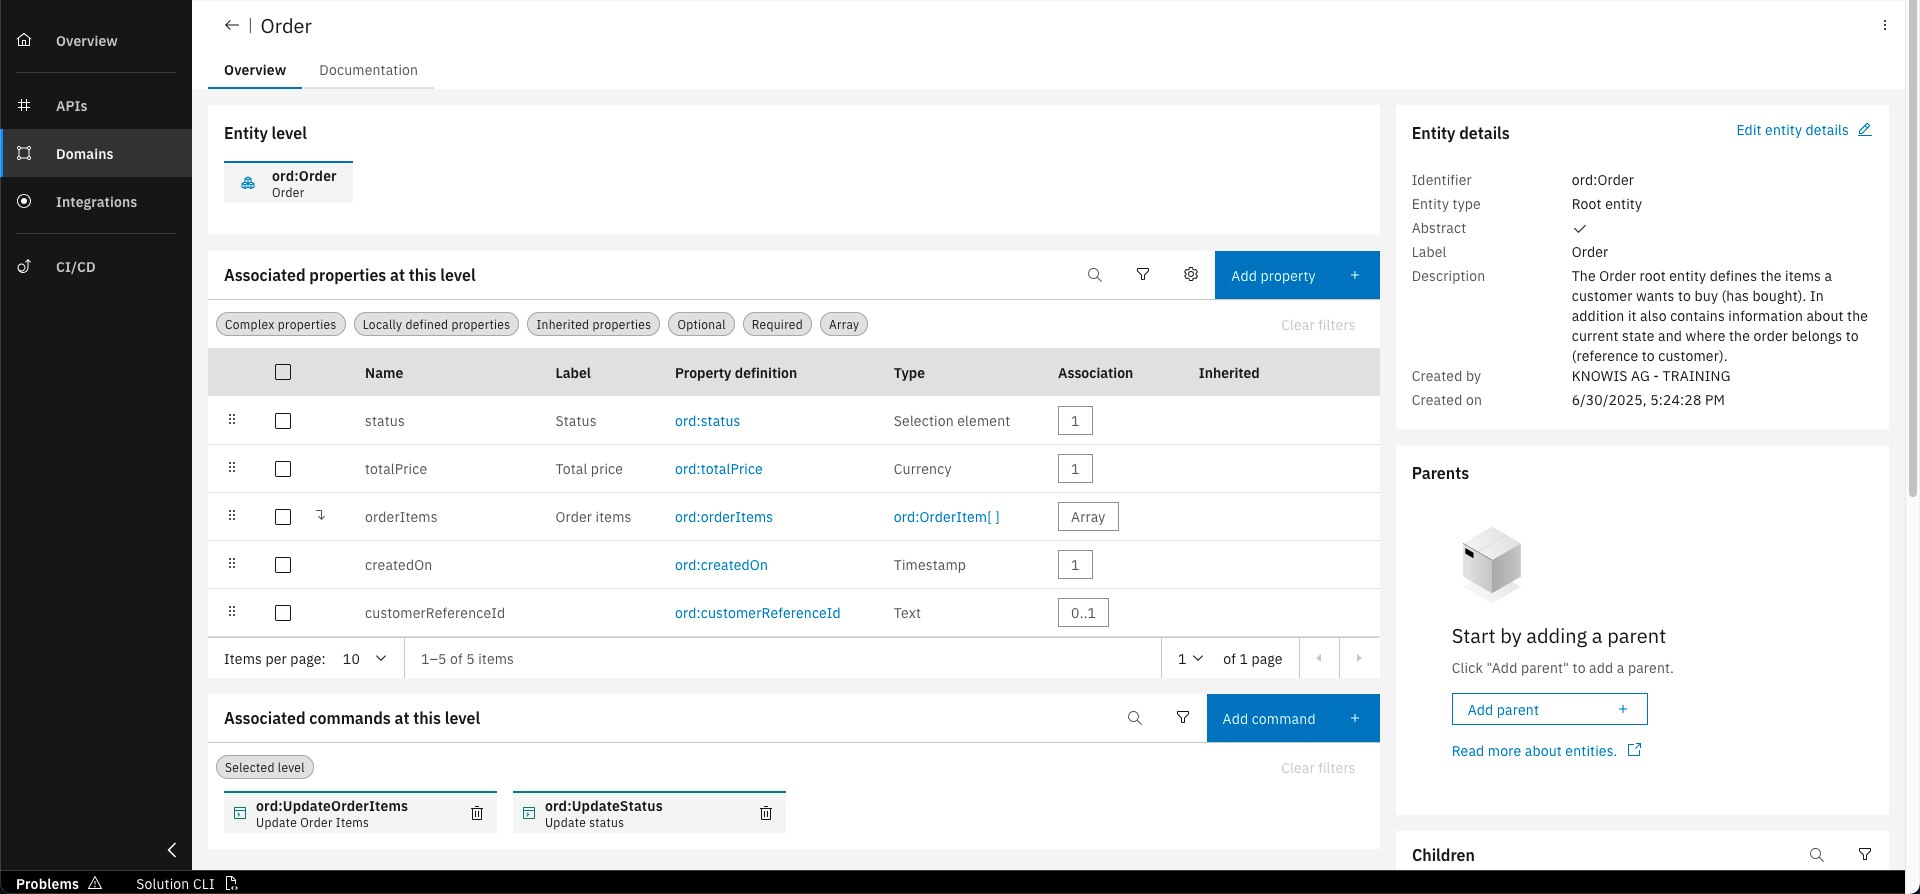Viewport: 1920px width, 894px height.
Task: Search within the Children panel
Action: 1816,855
